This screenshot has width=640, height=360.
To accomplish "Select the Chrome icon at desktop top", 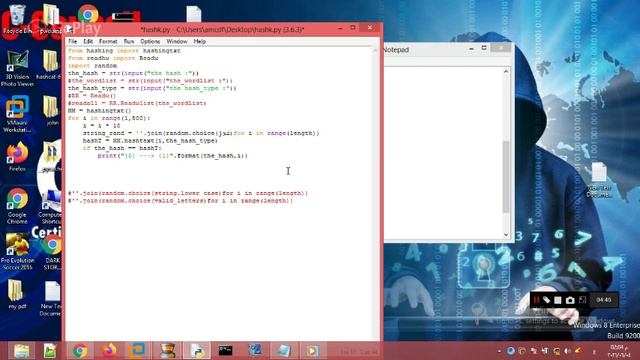I will pyautogui.click(x=88, y=15).
